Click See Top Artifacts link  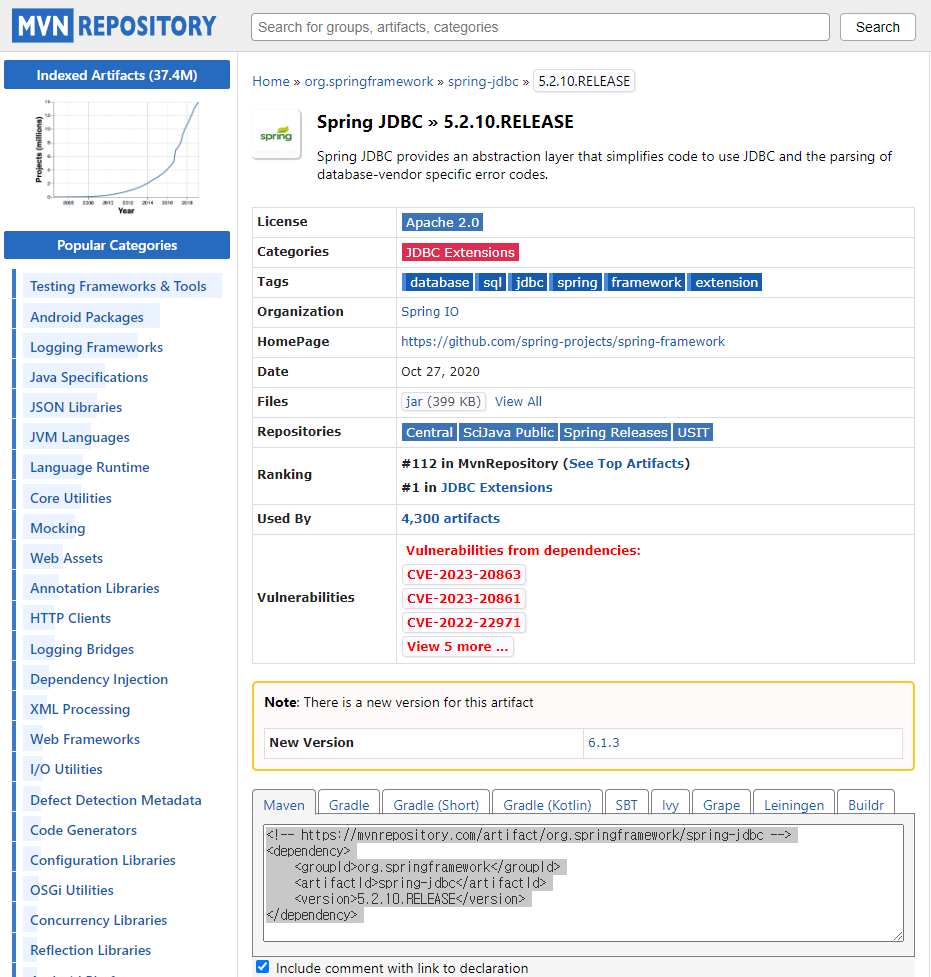(x=626, y=464)
